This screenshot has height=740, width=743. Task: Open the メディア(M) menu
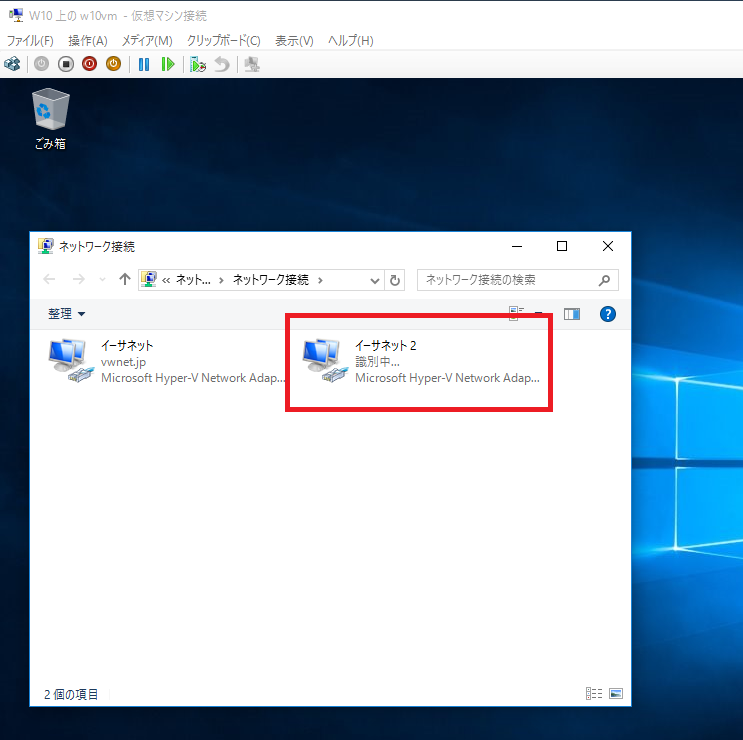(x=147, y=41)
